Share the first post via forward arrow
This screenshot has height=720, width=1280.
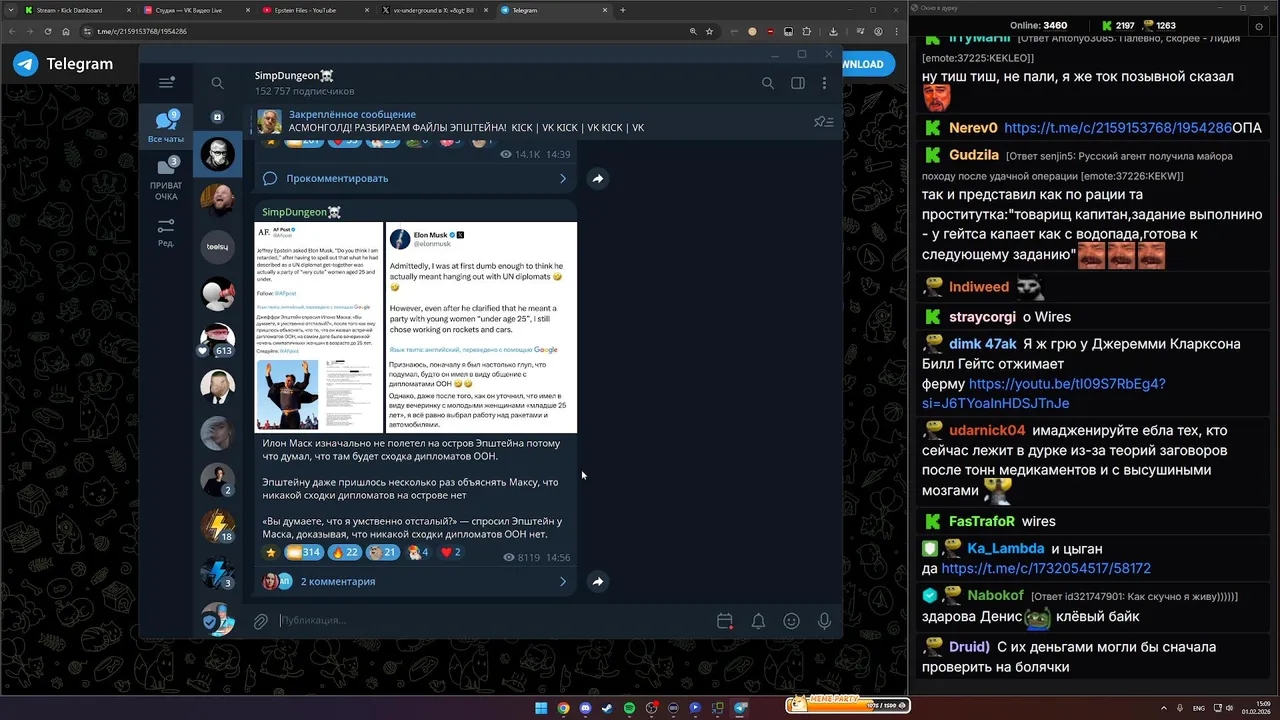coord(597,178)
